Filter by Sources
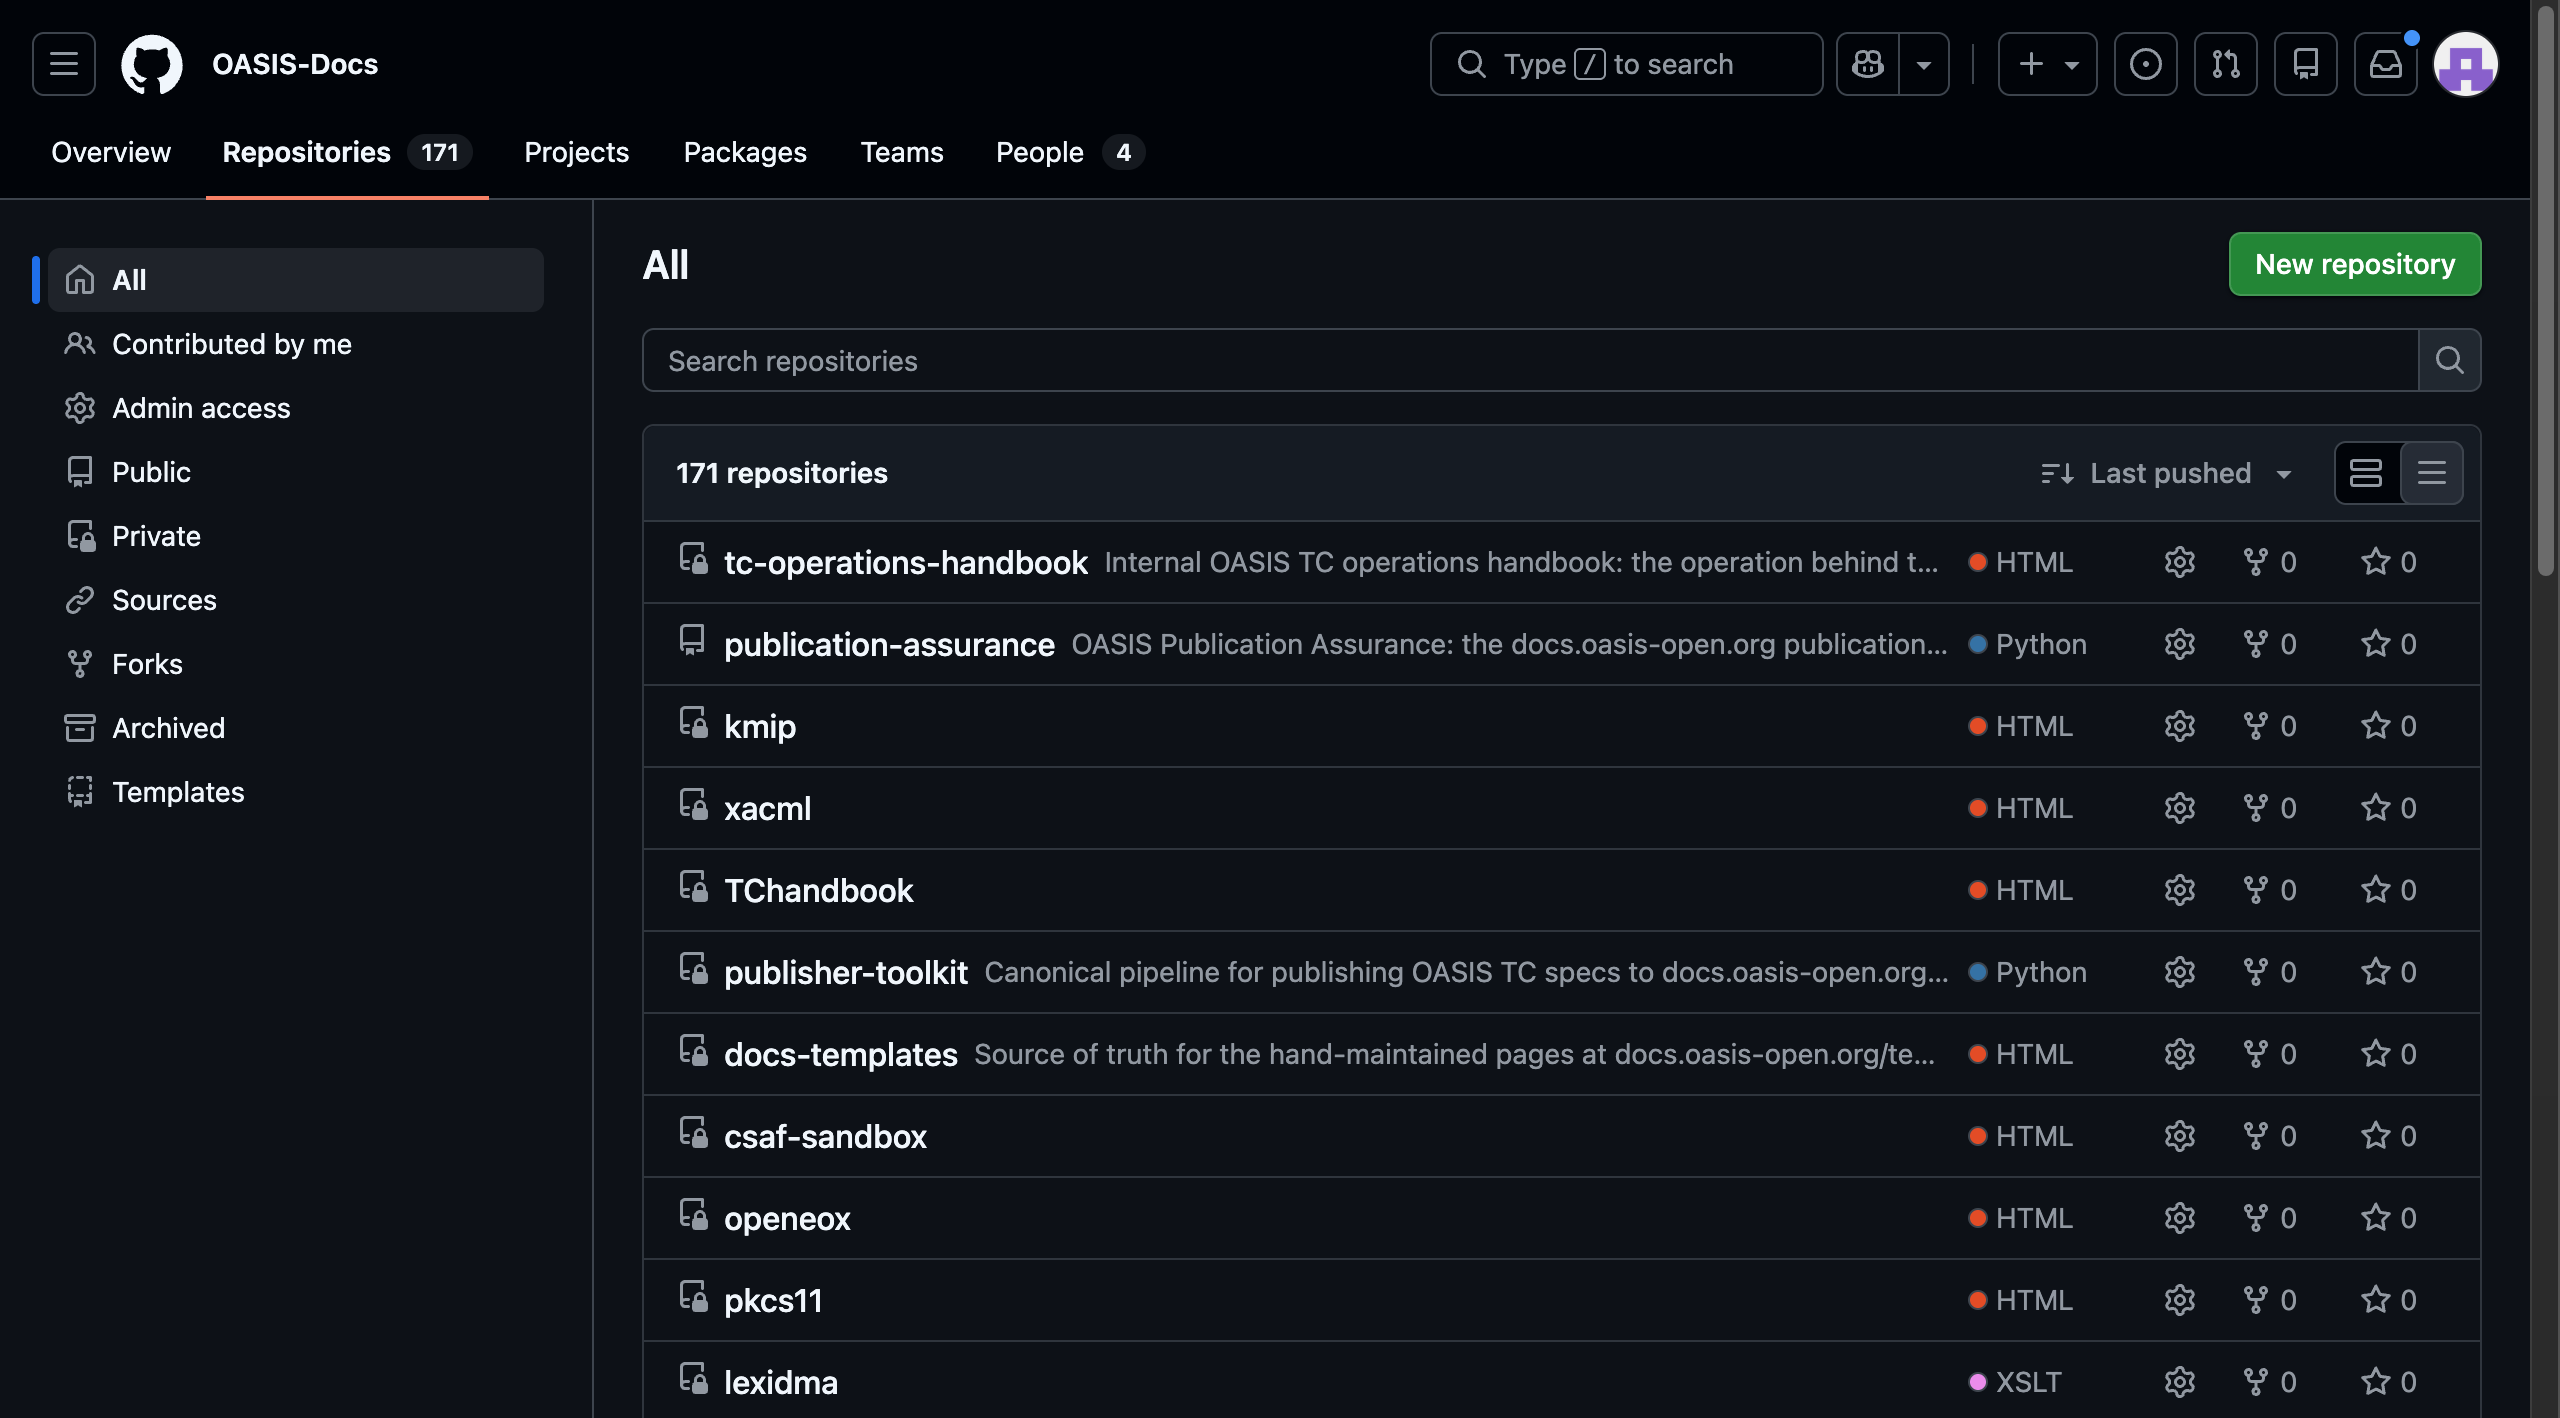This screenshot has height=1418, width=2560. tap(296, 600)
